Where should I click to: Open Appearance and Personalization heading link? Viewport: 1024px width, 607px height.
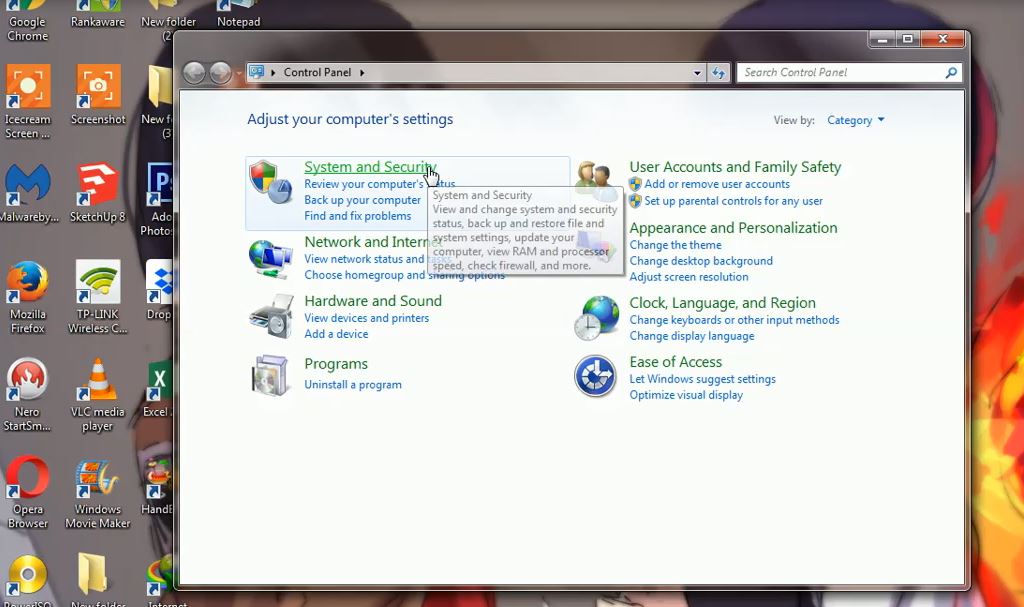tap(733, 228)
